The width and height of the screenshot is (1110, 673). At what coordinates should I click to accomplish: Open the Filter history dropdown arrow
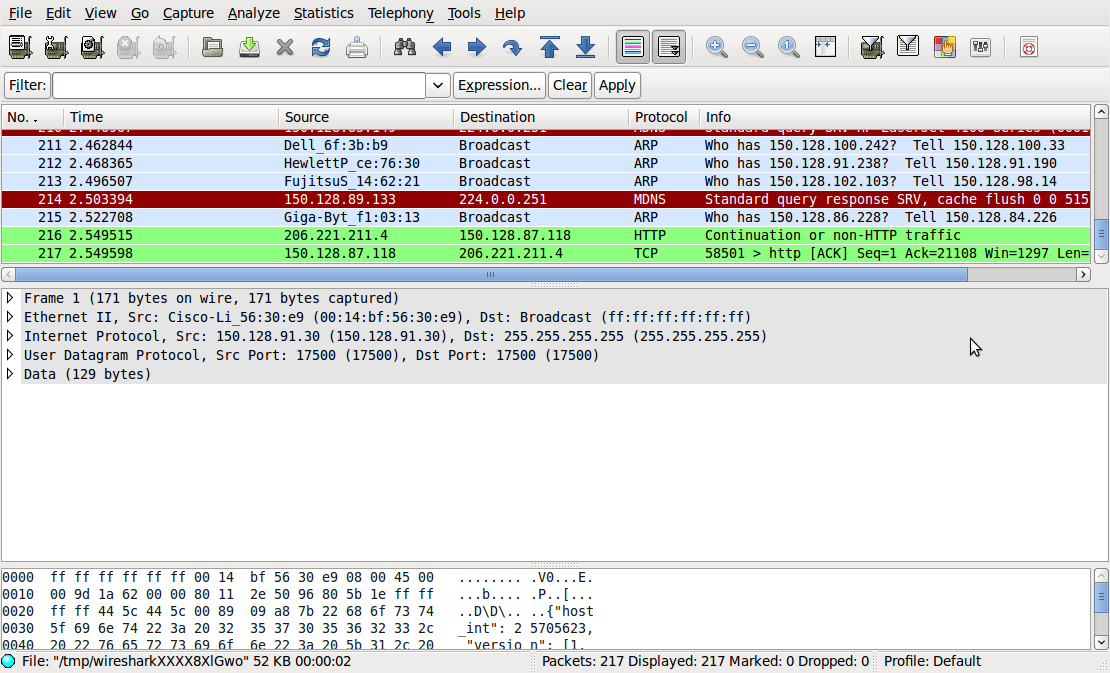[x=438, y=86]
